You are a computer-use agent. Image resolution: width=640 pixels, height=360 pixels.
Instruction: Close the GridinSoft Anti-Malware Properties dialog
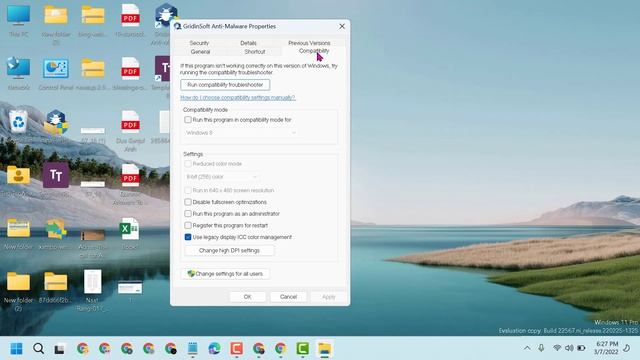342,26
